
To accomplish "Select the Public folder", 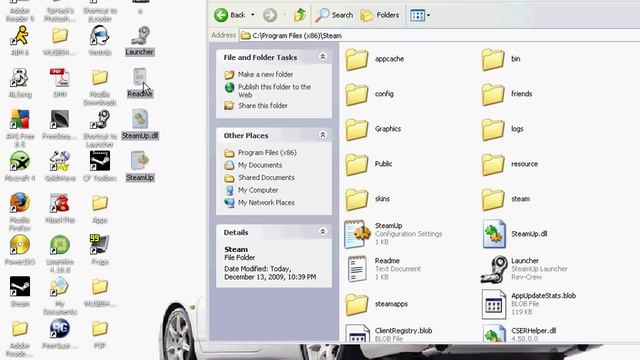I will (369, 164).
